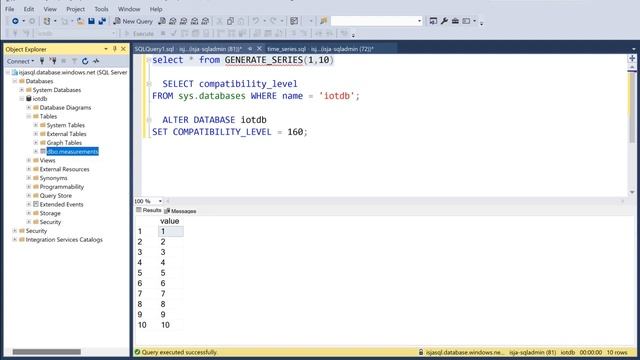This screenshot has height=360, width=640.
Task: Click the Object Explorer Stop icon
Action: click(64, 61)
